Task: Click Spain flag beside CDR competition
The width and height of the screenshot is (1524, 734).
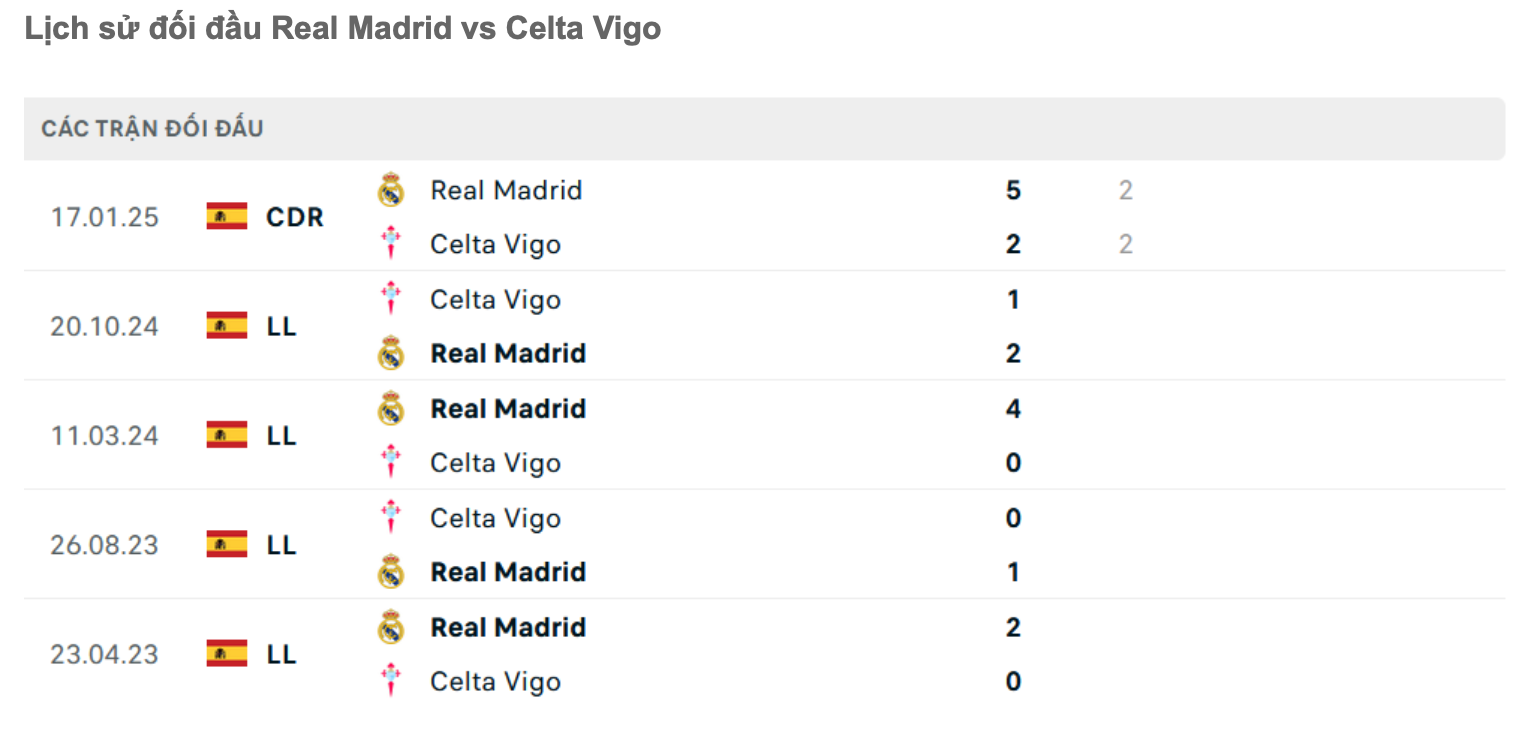Action: [227, 216]
